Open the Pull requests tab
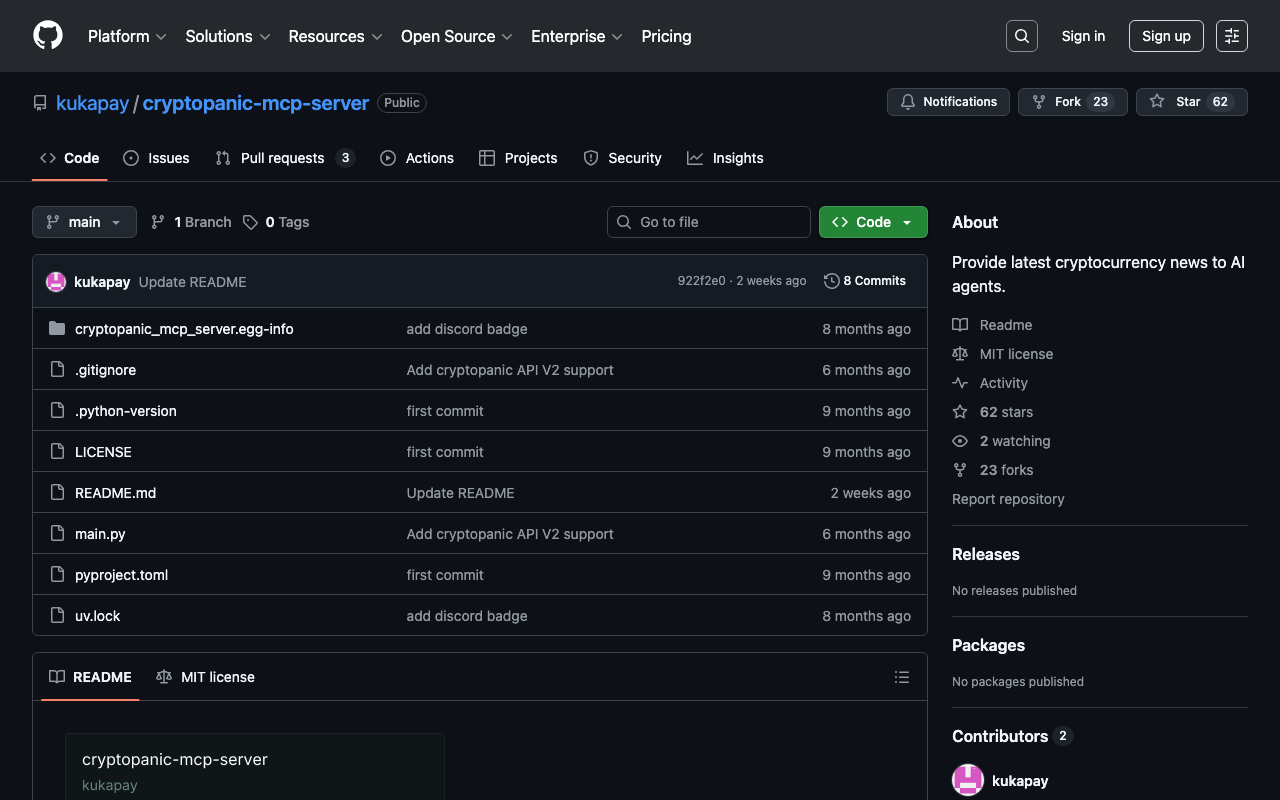The height and width of the screenshot is (800, 1280). [x=283, y=158]
